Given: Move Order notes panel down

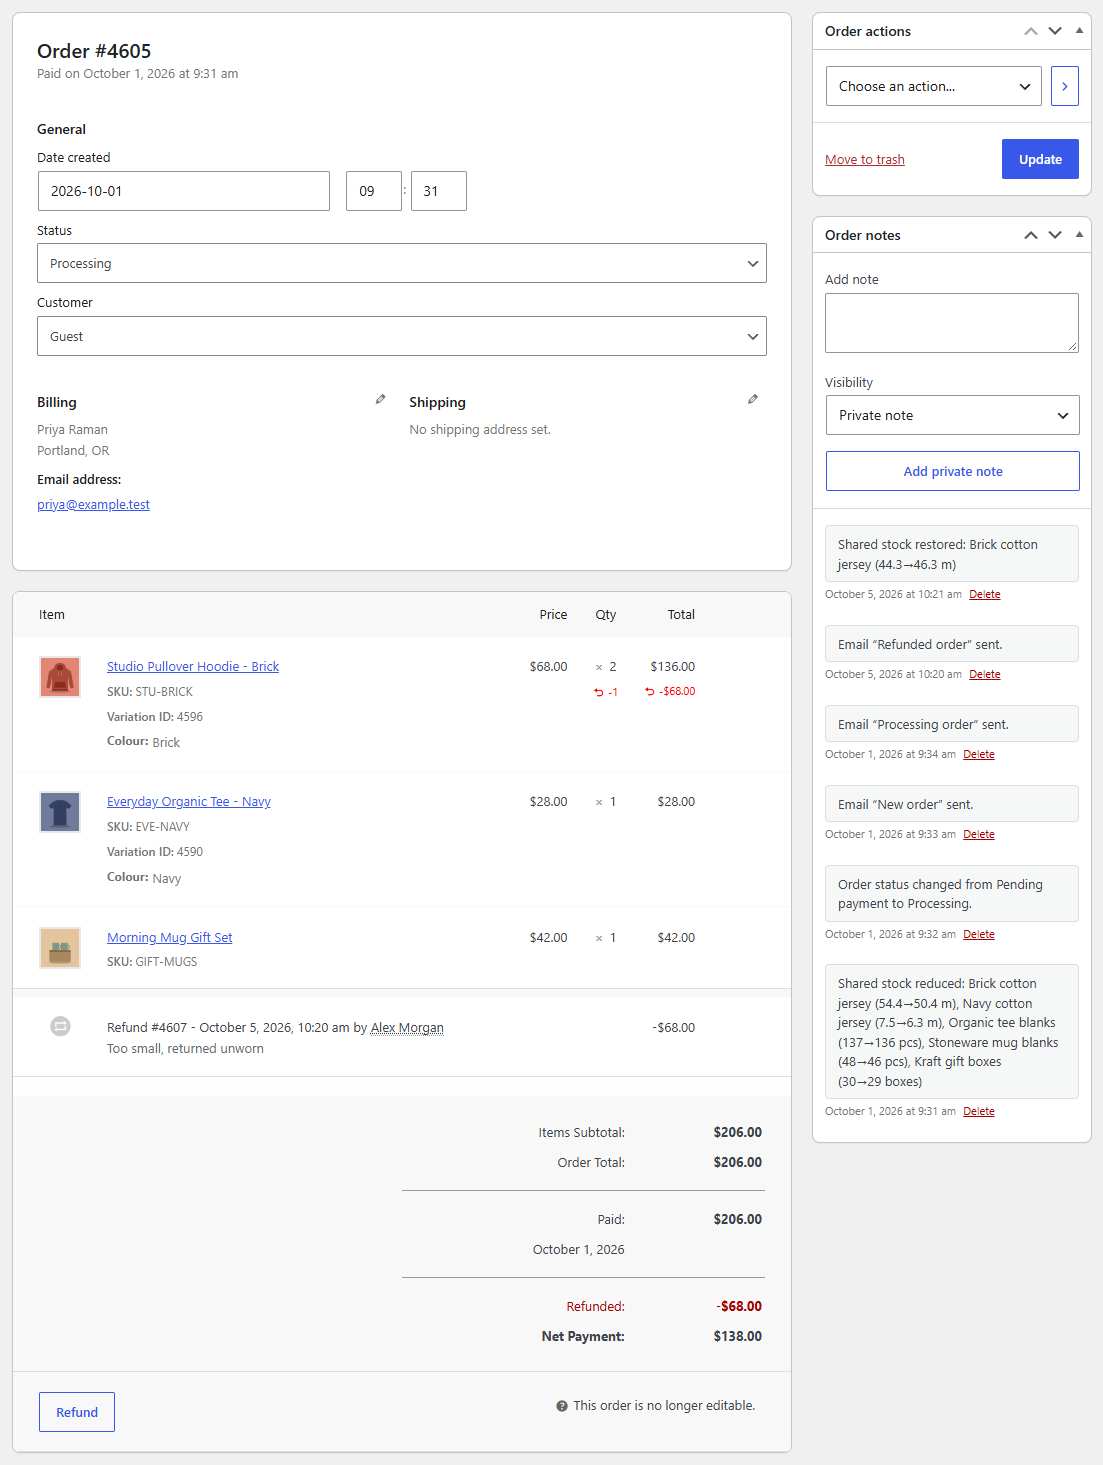Looking at the screenshot, I should (x=1055, y=235).
